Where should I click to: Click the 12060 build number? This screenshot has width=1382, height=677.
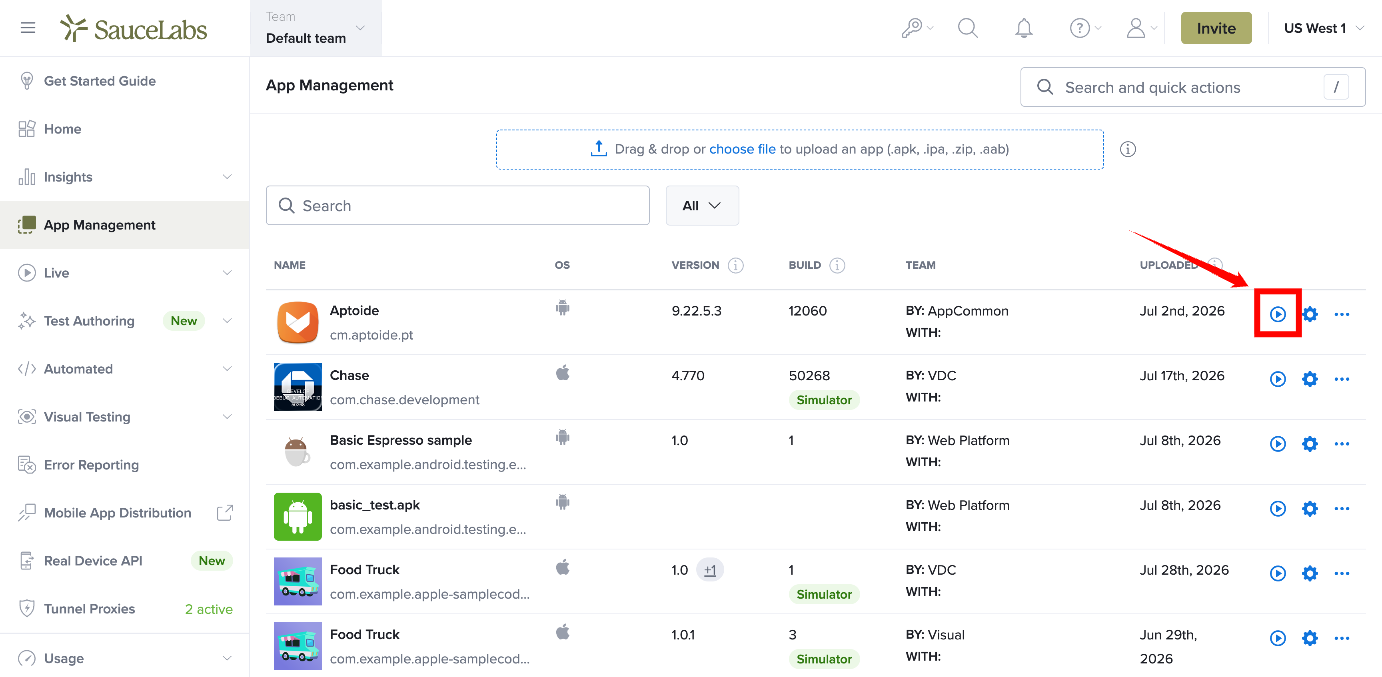(808, 311)
